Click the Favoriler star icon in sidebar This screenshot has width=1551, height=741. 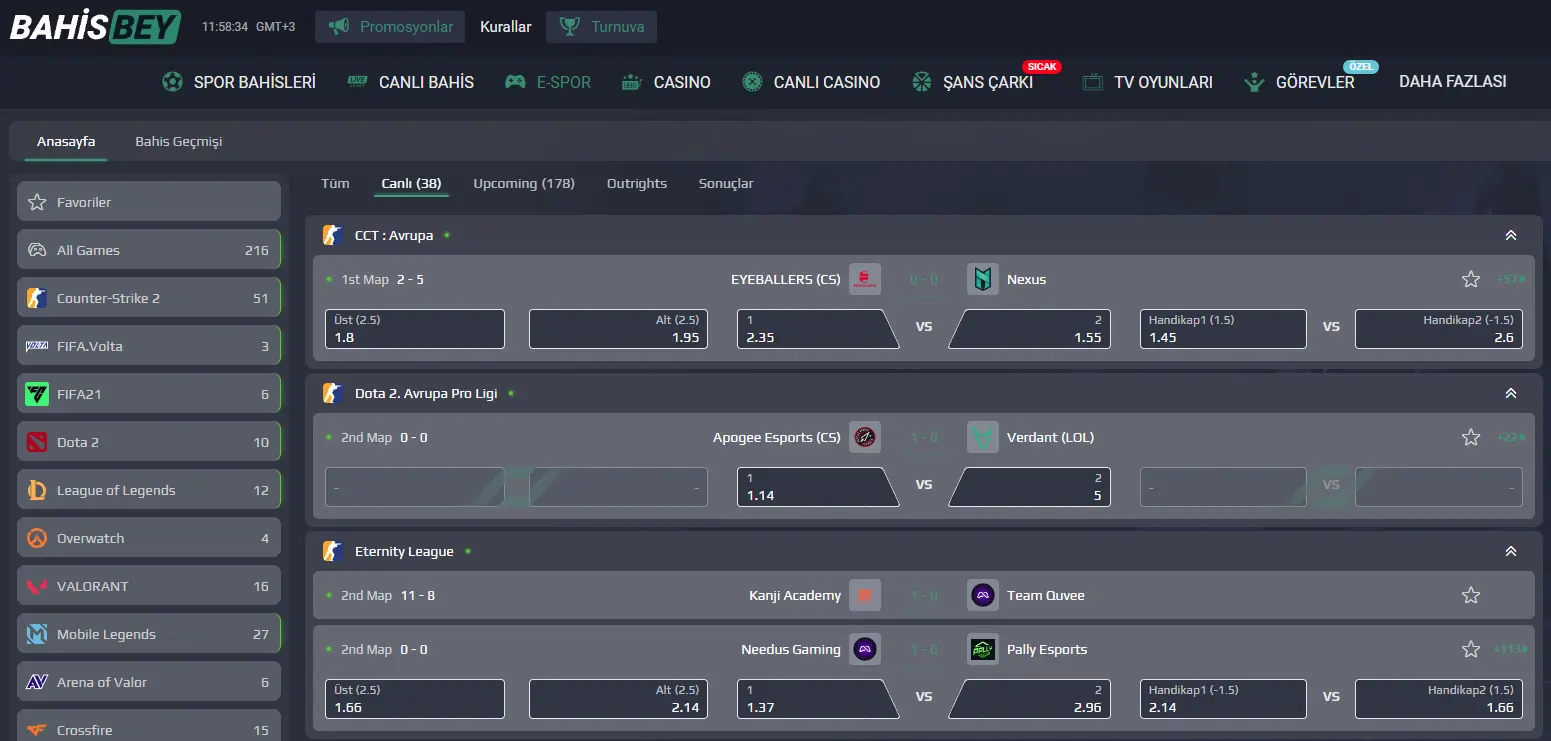pos(37,202)
